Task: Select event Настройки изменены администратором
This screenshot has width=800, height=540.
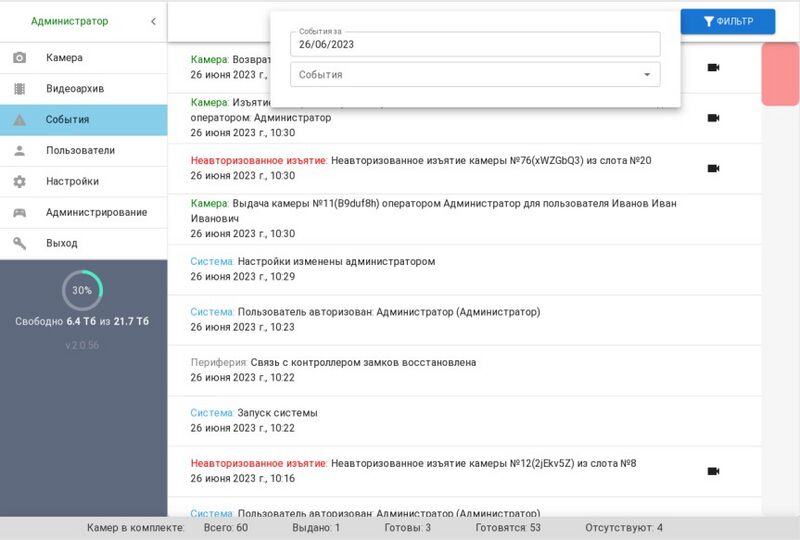Action: pyautogui.click(x=464, y=269)
